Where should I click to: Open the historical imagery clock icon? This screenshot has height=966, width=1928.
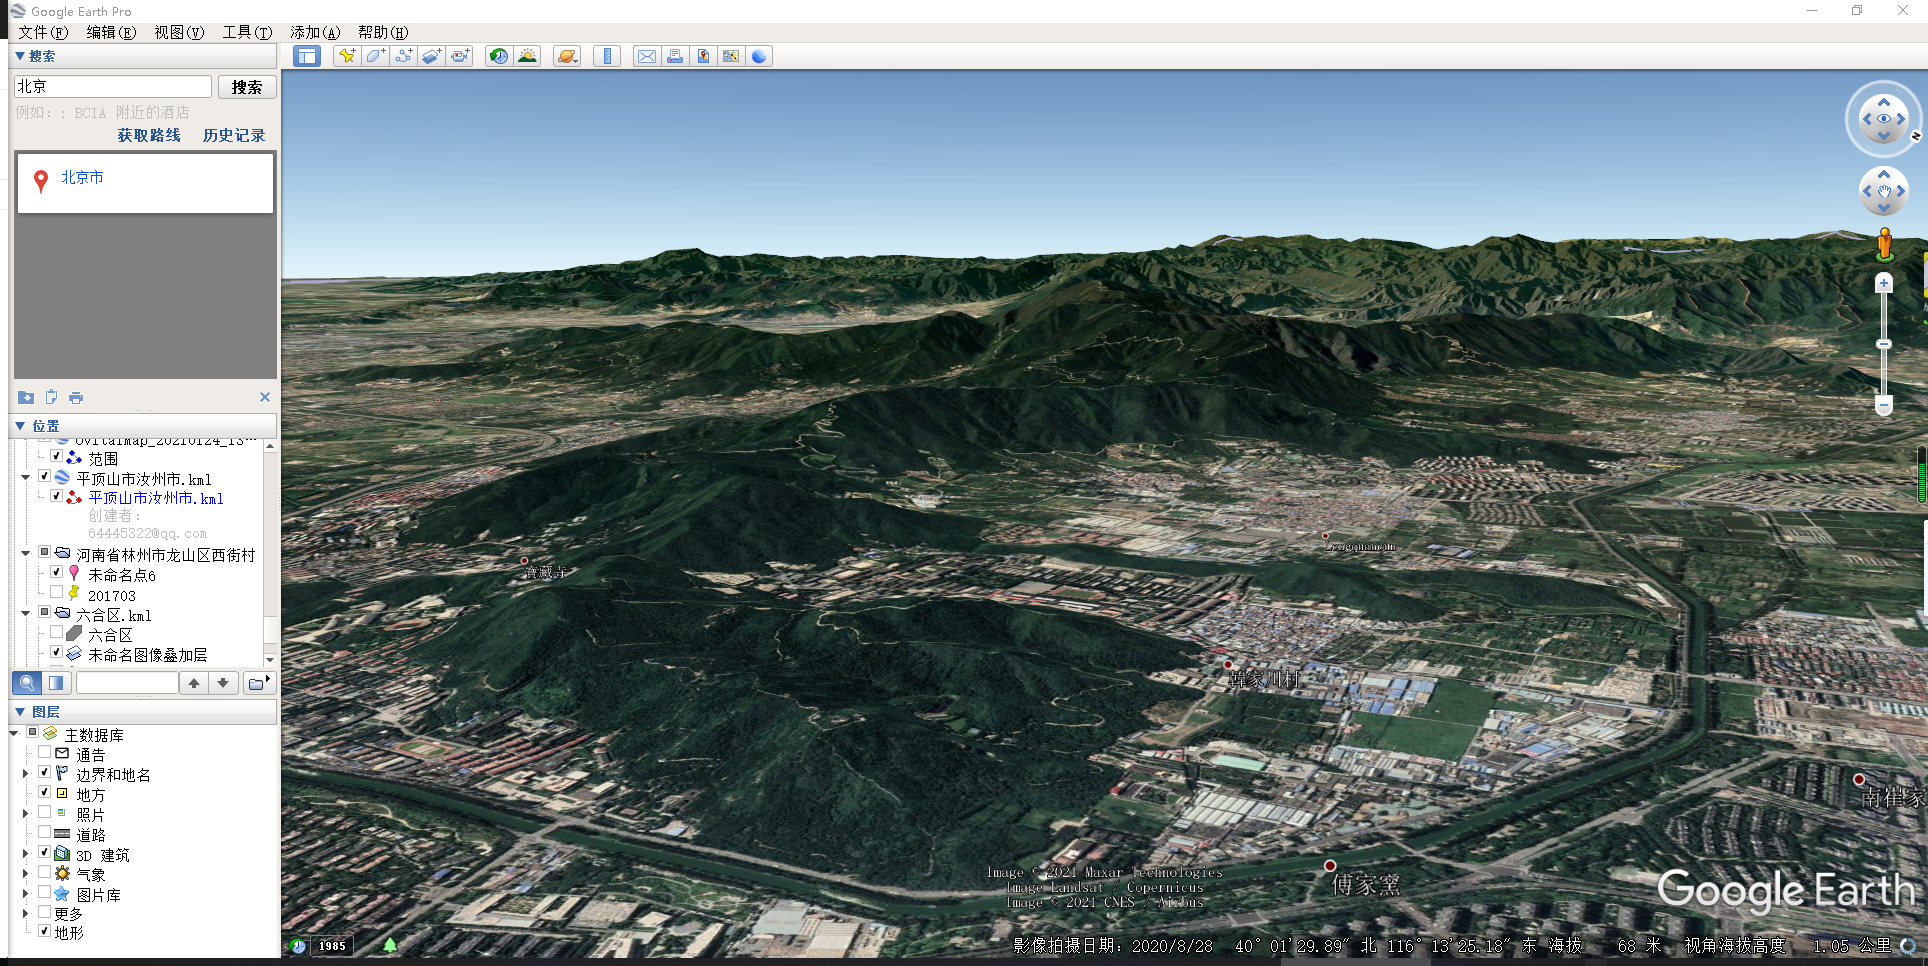(x=498, y=56)
